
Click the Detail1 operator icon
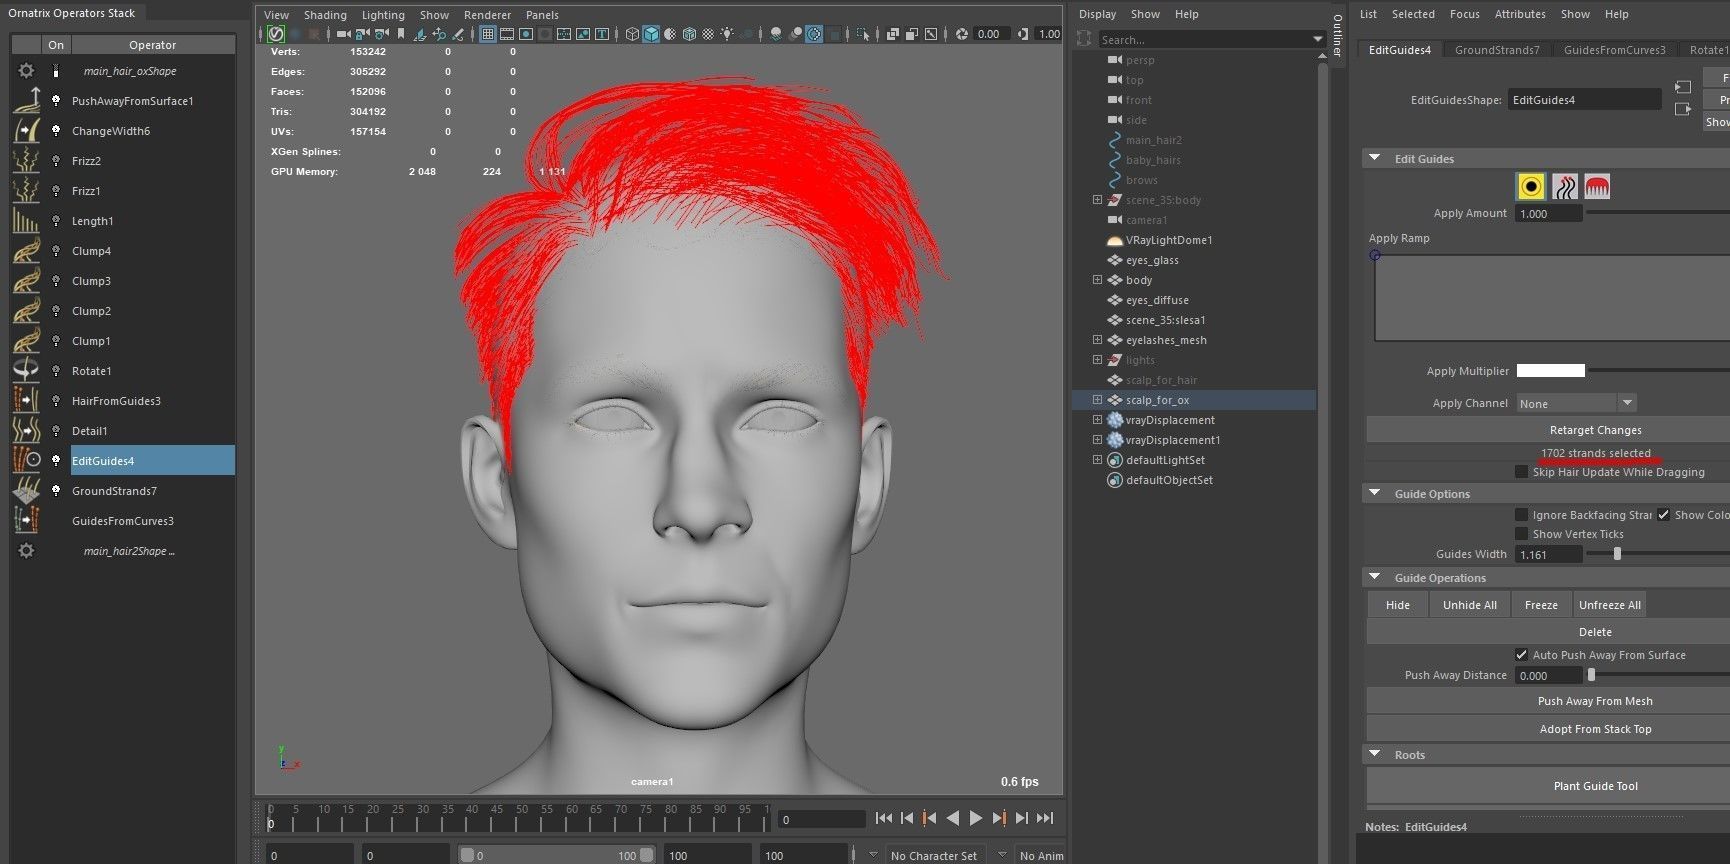click(x=27, y=430)
